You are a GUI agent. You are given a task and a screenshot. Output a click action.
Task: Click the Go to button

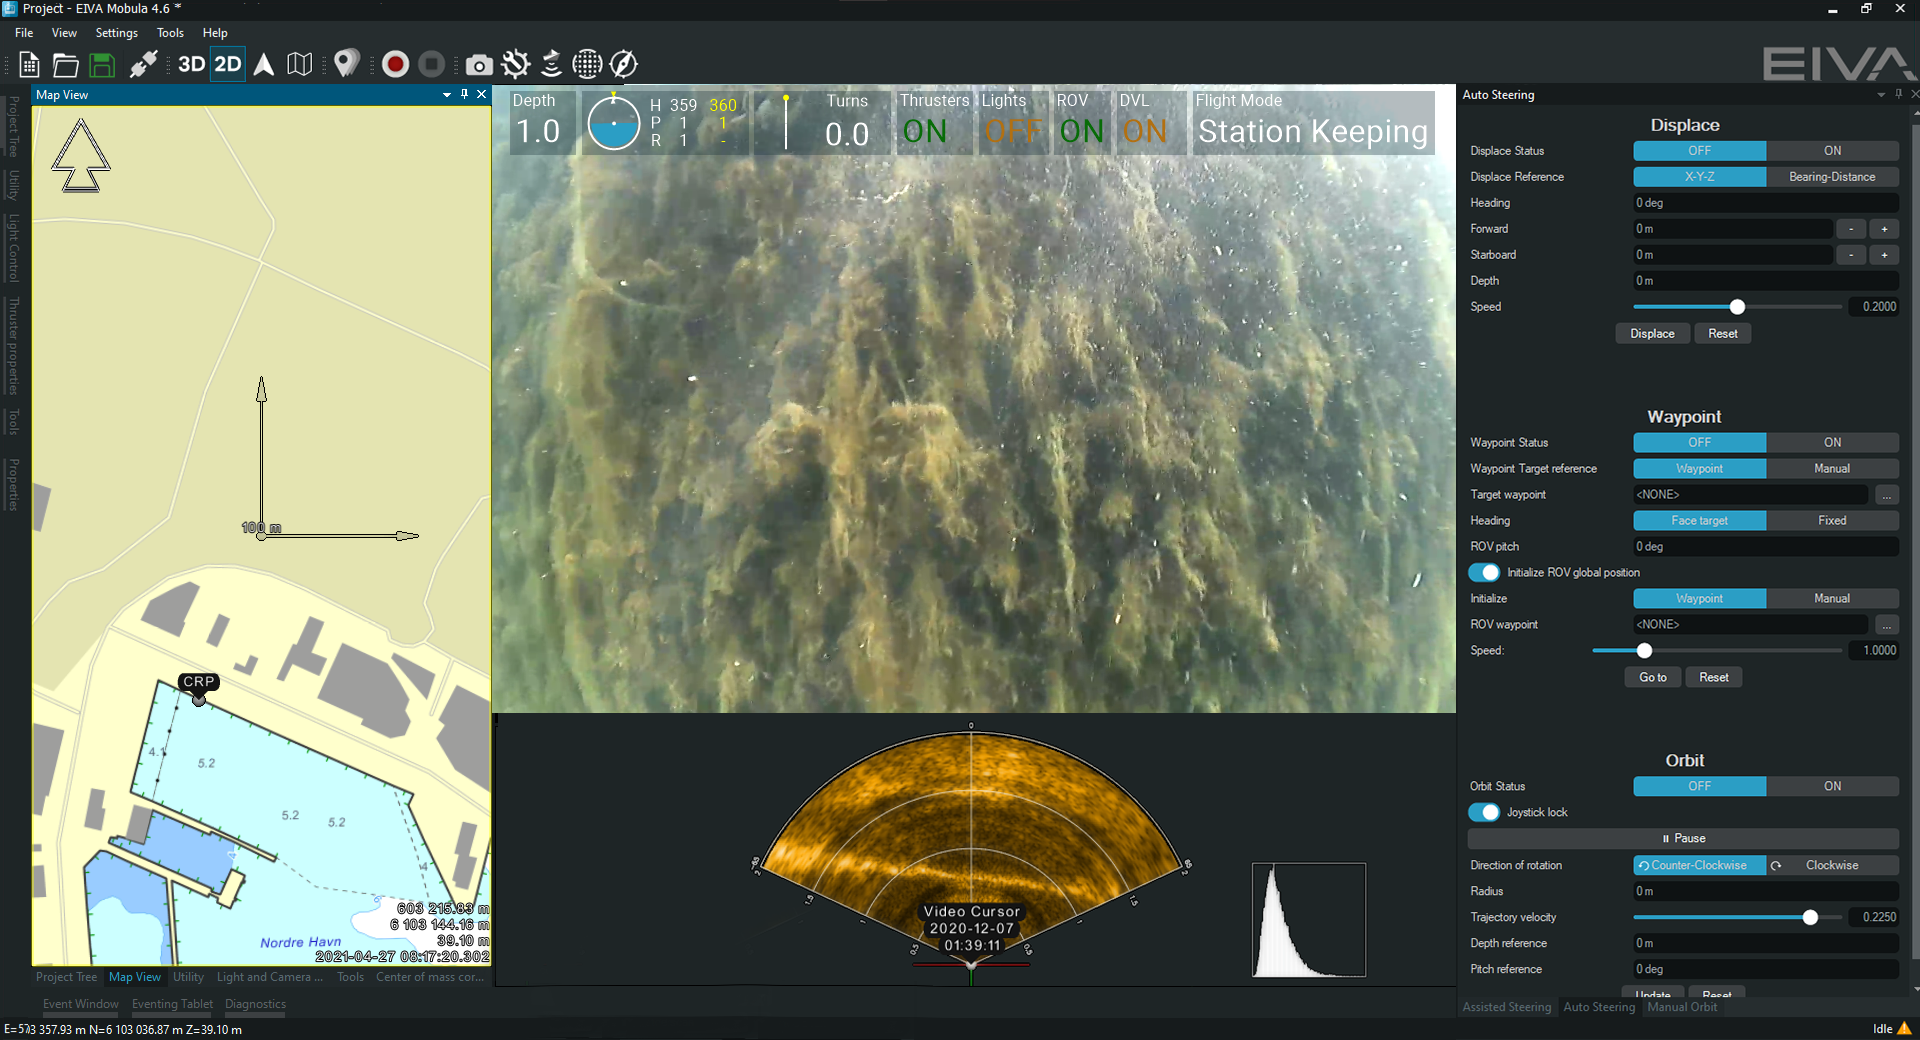tap(1652, 677)
